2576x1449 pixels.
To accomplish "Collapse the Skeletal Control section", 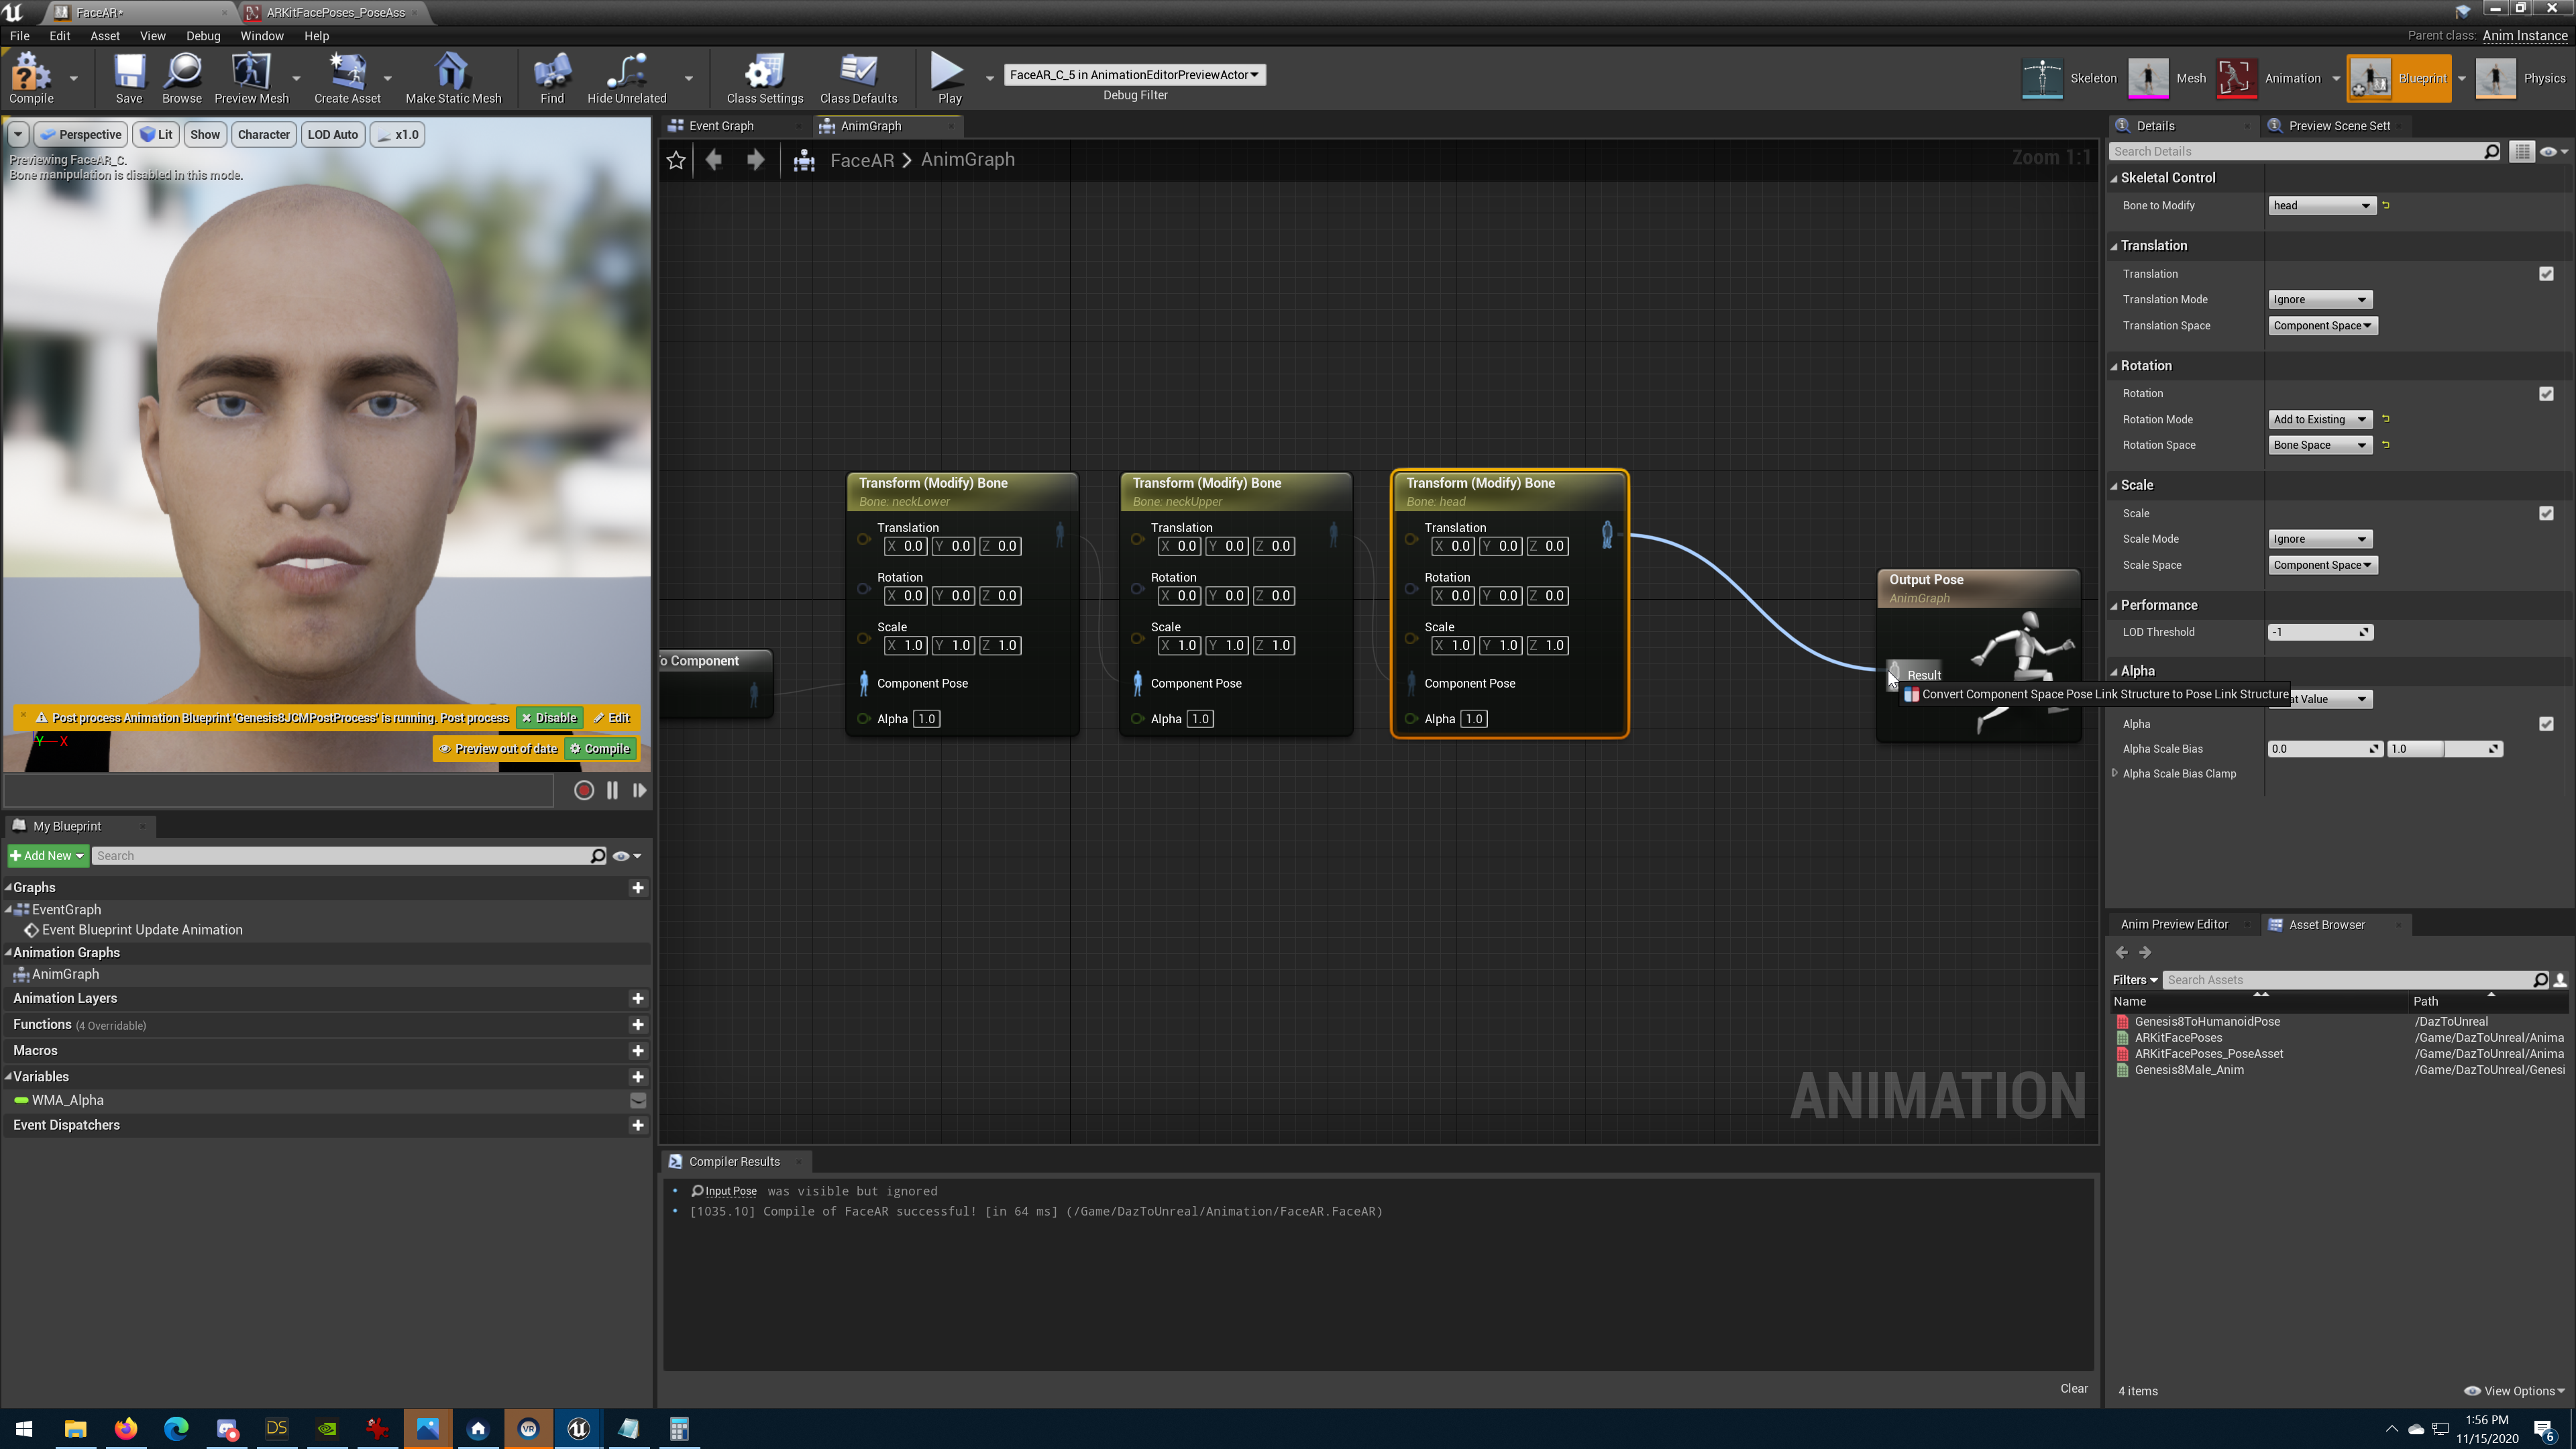I will [2115, 178].
